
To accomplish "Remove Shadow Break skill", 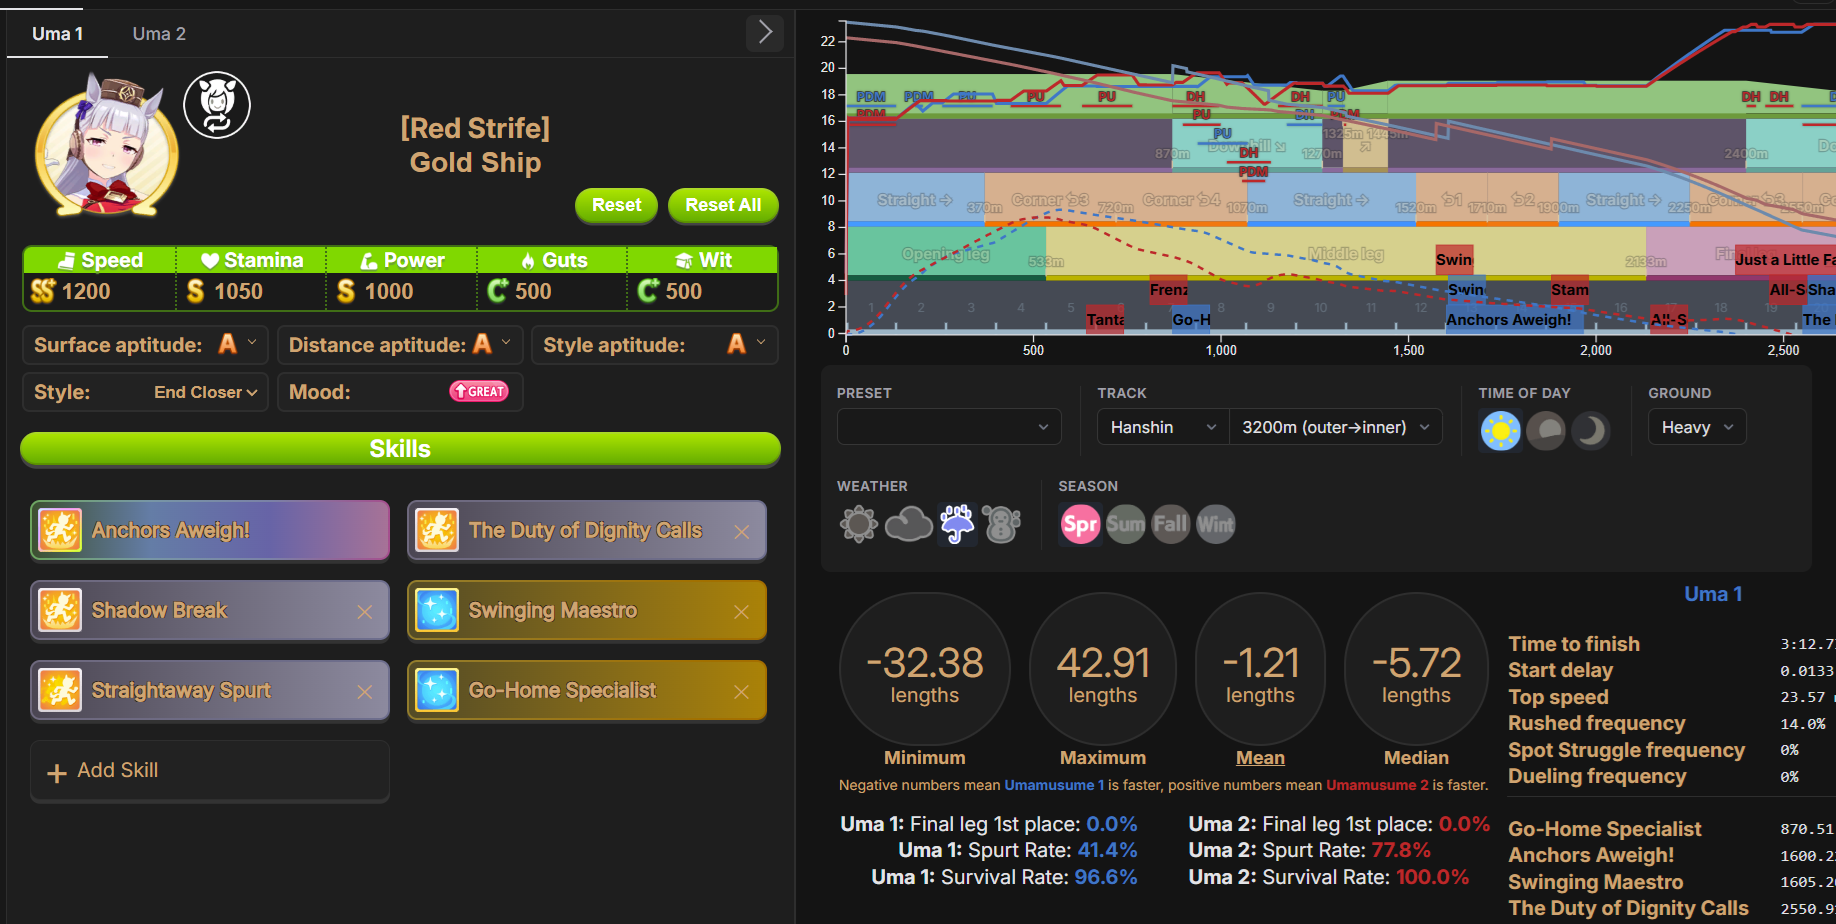I will click(364, 612).
